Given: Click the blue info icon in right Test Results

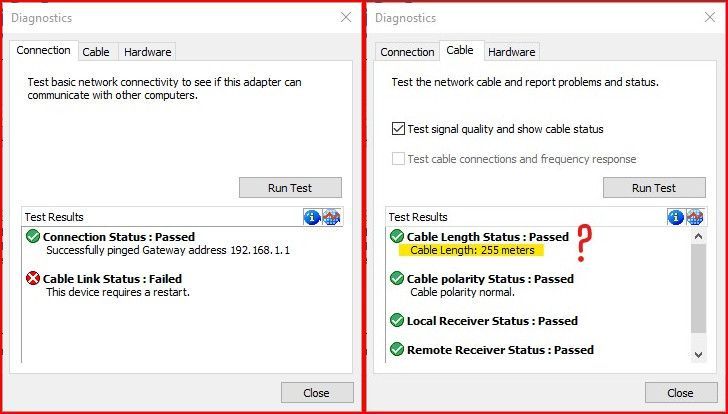Looking at the screenshot, I should [676, 217].
